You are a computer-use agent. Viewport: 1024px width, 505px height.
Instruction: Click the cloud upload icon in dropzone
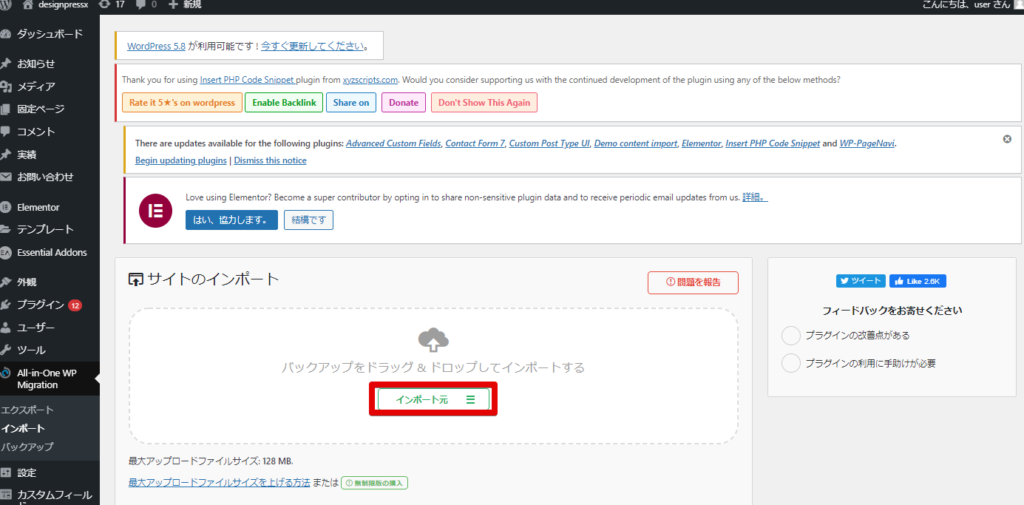click(x=433, y=341)
